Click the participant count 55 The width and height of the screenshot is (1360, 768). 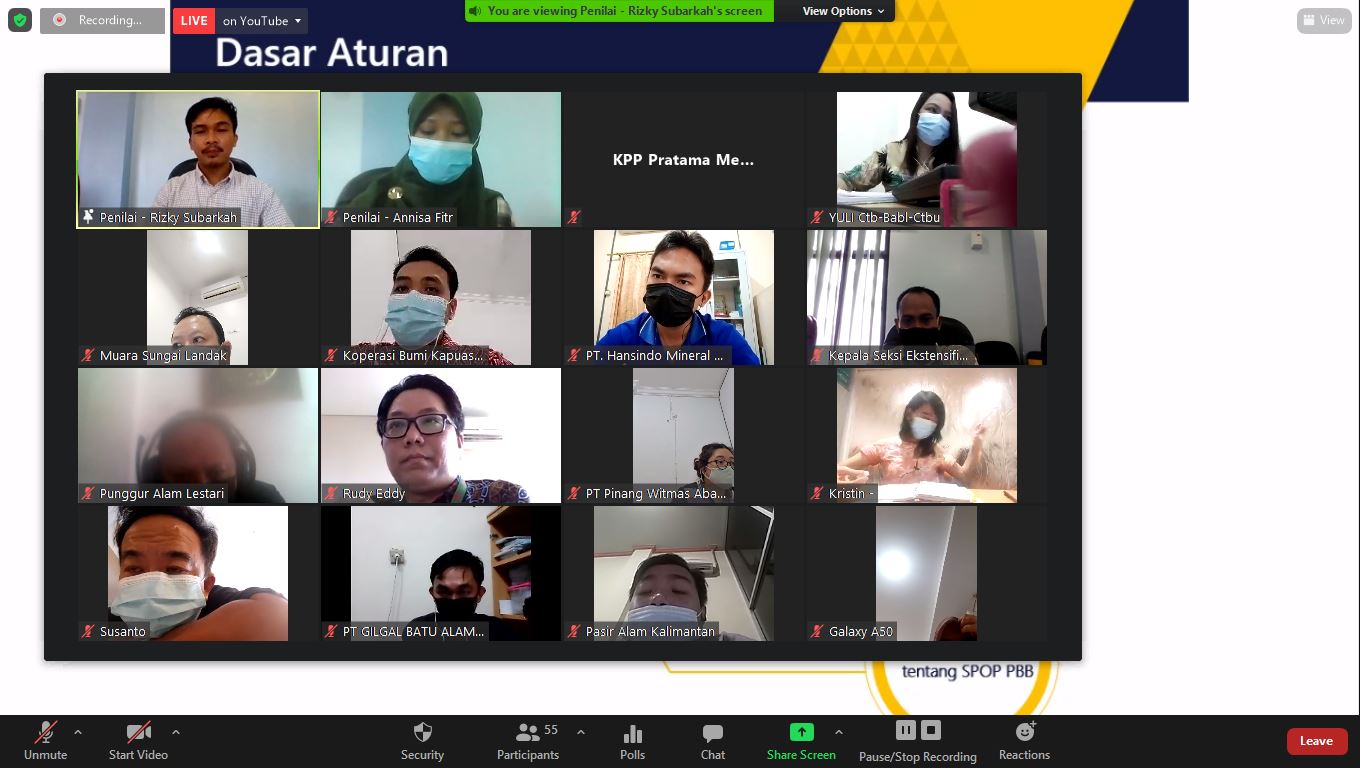pyautogui.click(x=551, y=730)
